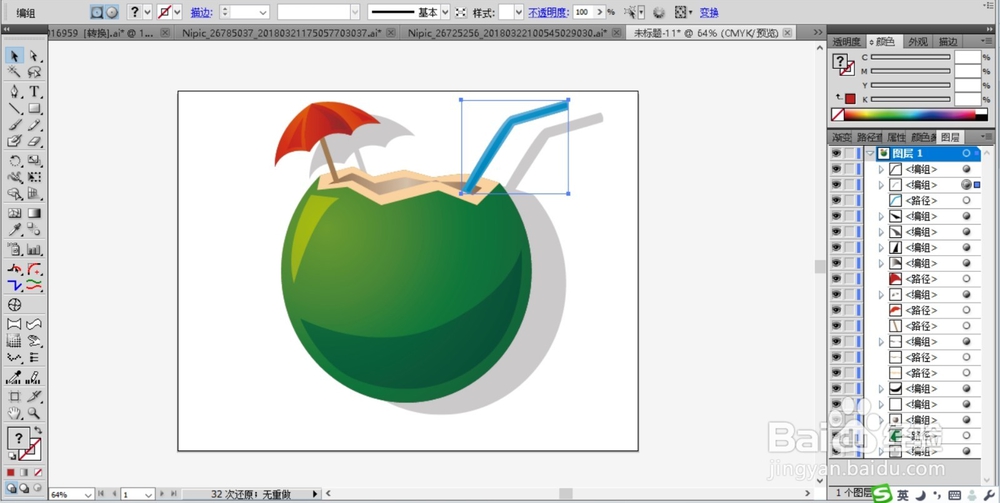Image resolution: width=1000 pixels, height=503 pixels.
Task: Choose the Eraser tool
Action: 34,141
